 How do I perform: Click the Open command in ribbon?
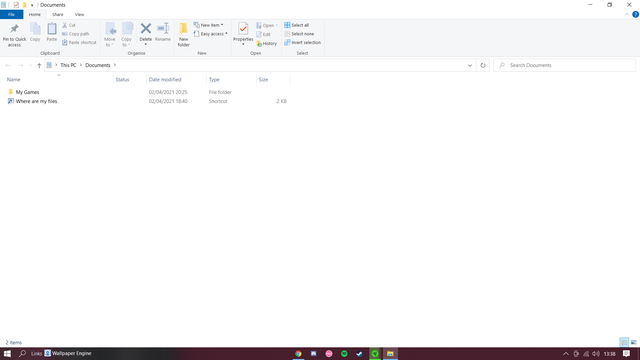[267, 25]
